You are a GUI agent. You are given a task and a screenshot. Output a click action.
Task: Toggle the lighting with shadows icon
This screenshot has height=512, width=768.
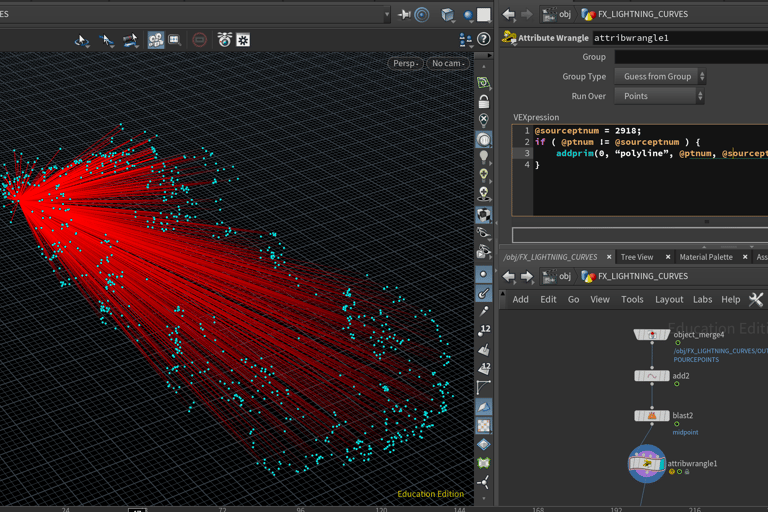click(483, 194)
